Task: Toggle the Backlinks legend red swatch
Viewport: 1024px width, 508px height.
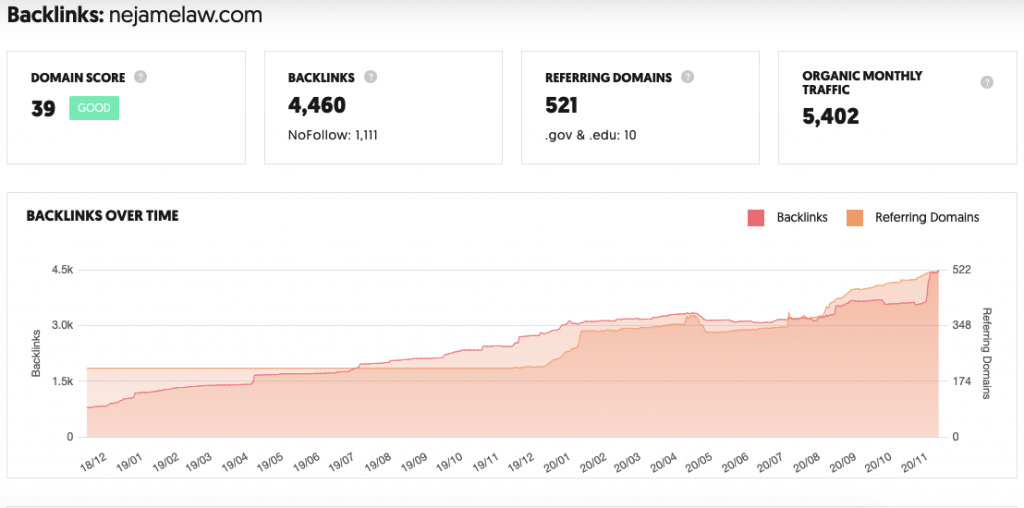Action: pos(756,218)
